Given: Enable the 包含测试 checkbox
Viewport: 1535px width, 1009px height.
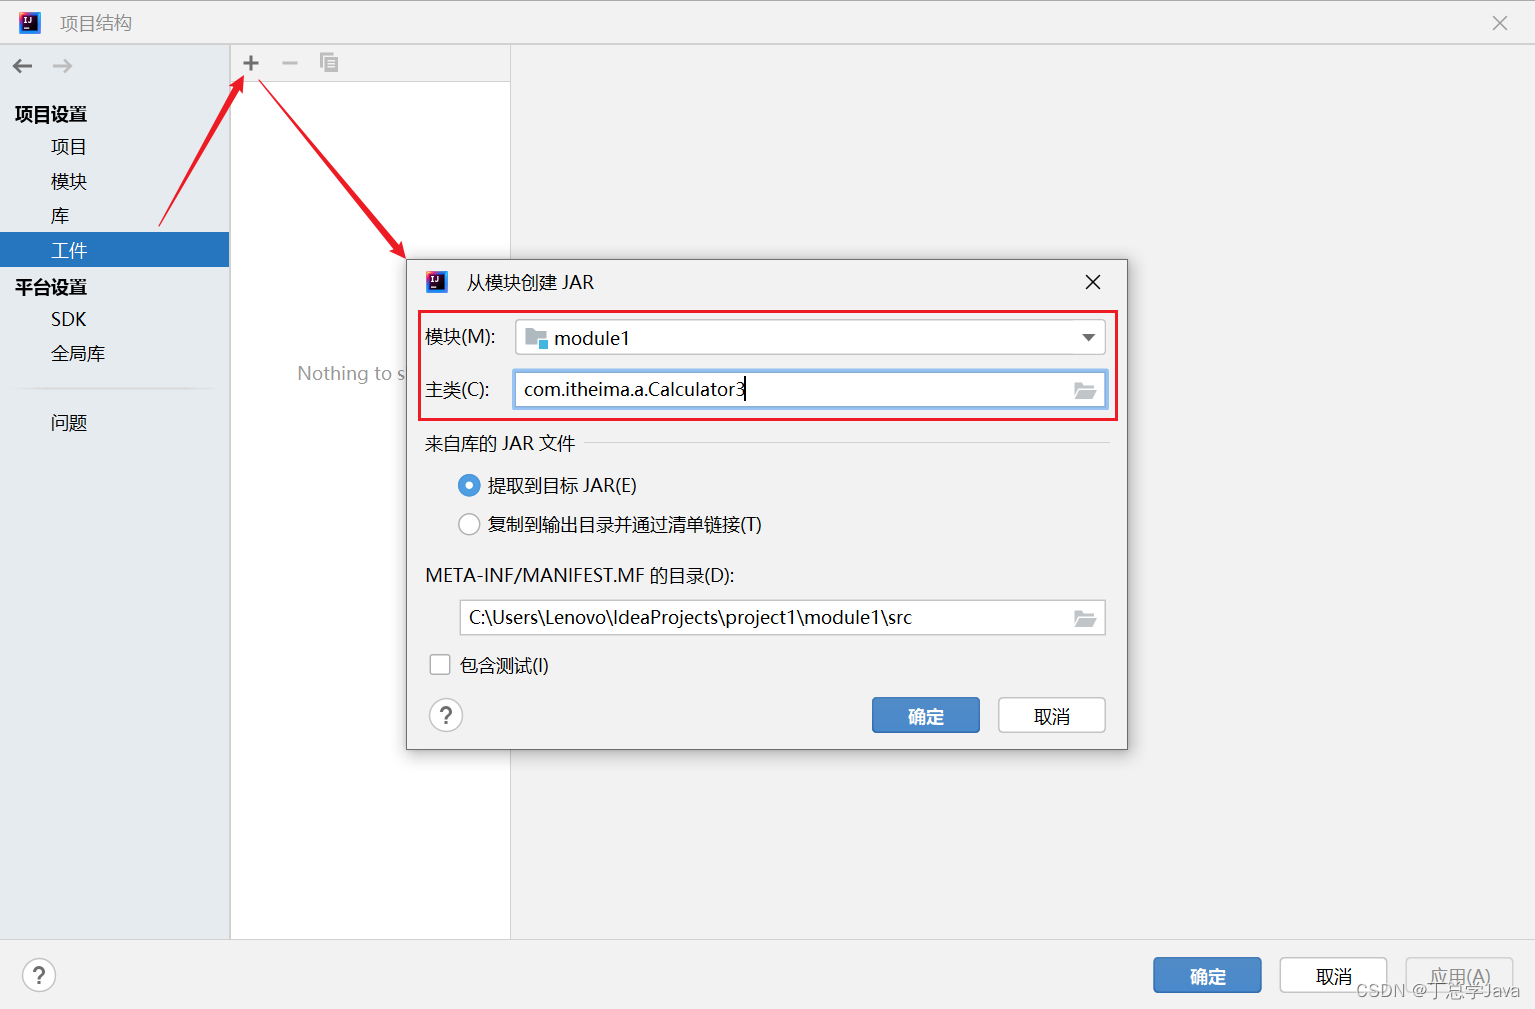Looking at the screenshot, I should (440, 665).
